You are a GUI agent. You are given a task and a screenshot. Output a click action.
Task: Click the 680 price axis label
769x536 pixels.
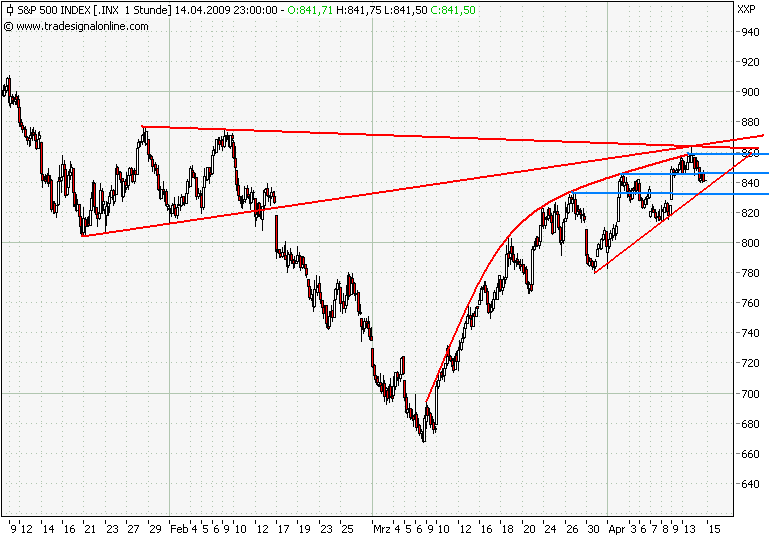pyautogui.click(x=750, y=424)
